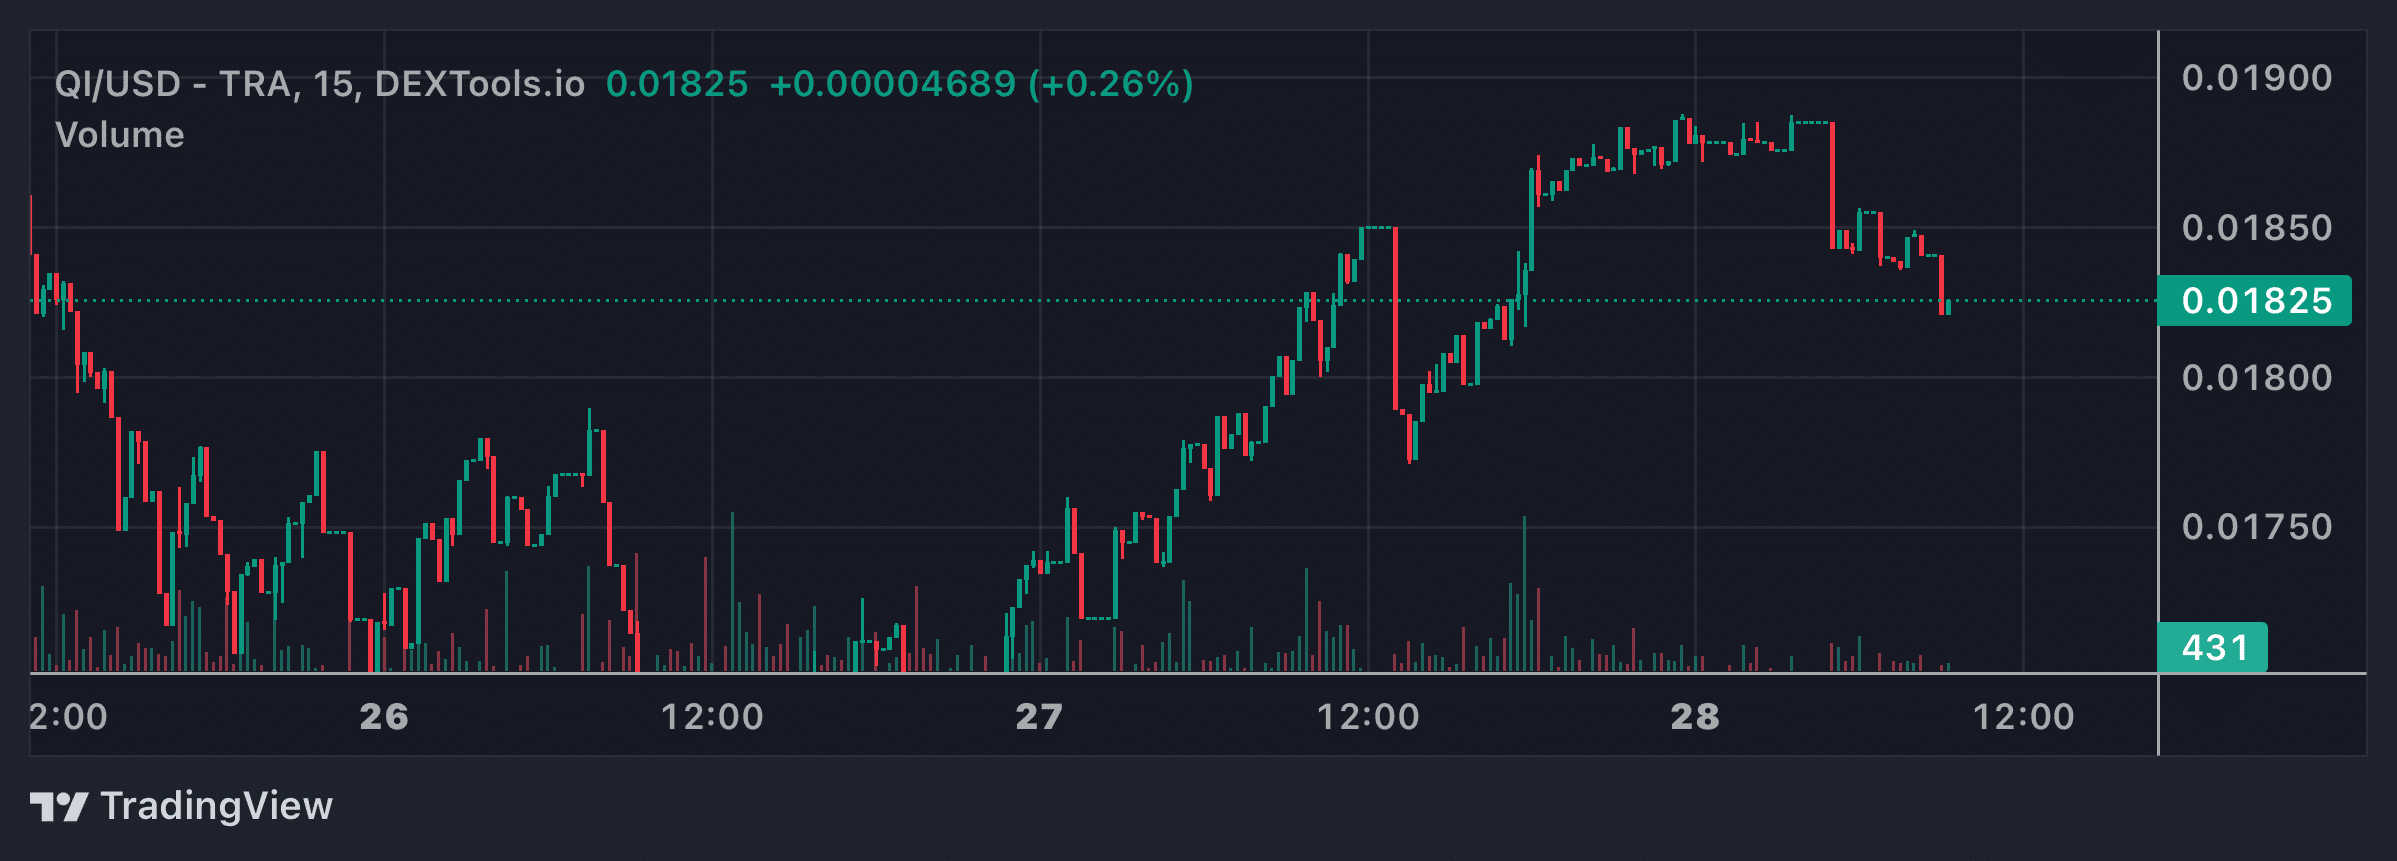The height and width of the screenshot is (861, 2397).
Task: Click date label 28 on time axis
Action: point(1695,717)
